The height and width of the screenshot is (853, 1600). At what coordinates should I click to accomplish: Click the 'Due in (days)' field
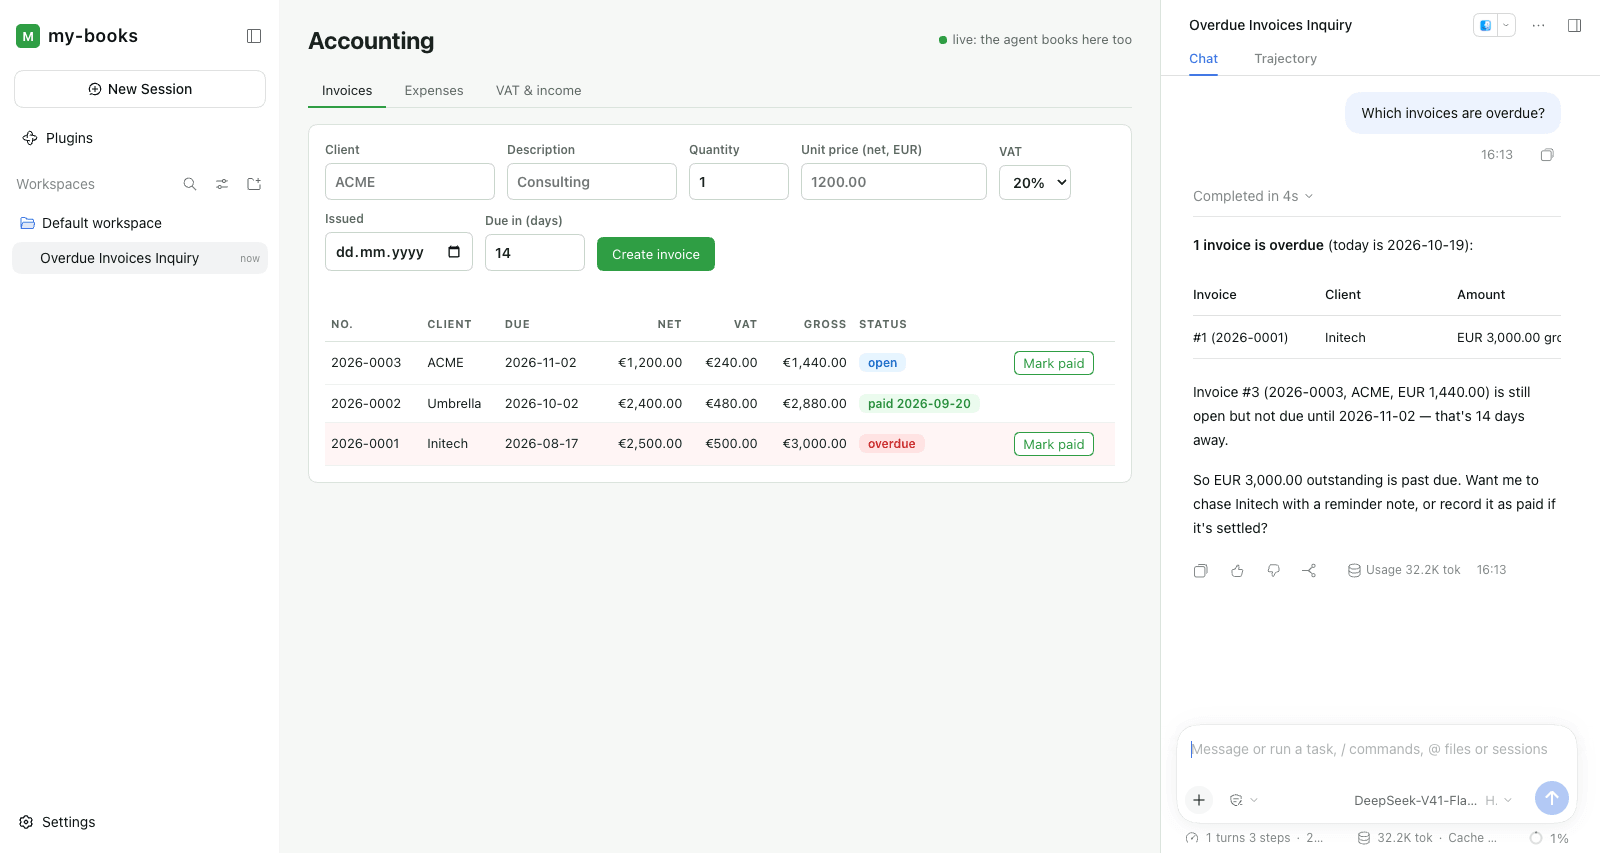coord(535,253)
